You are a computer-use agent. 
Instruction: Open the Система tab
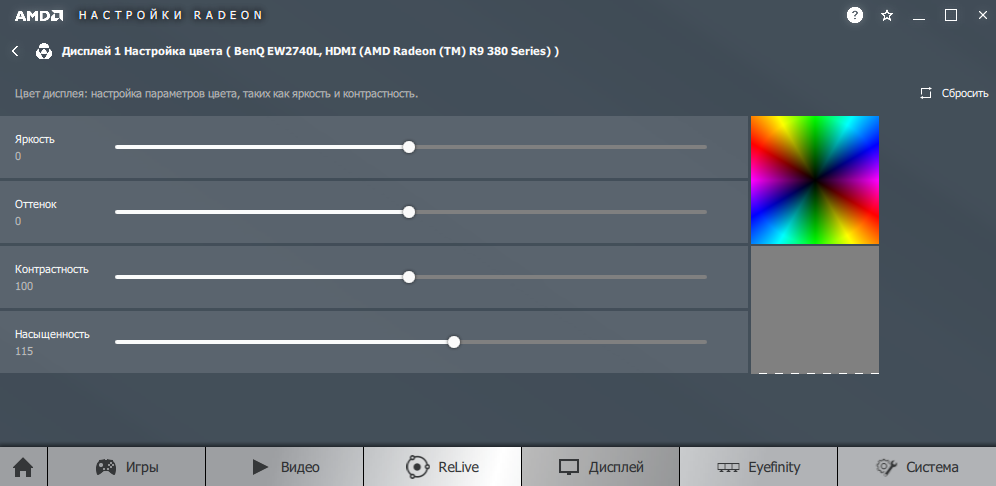coord(916,467)
